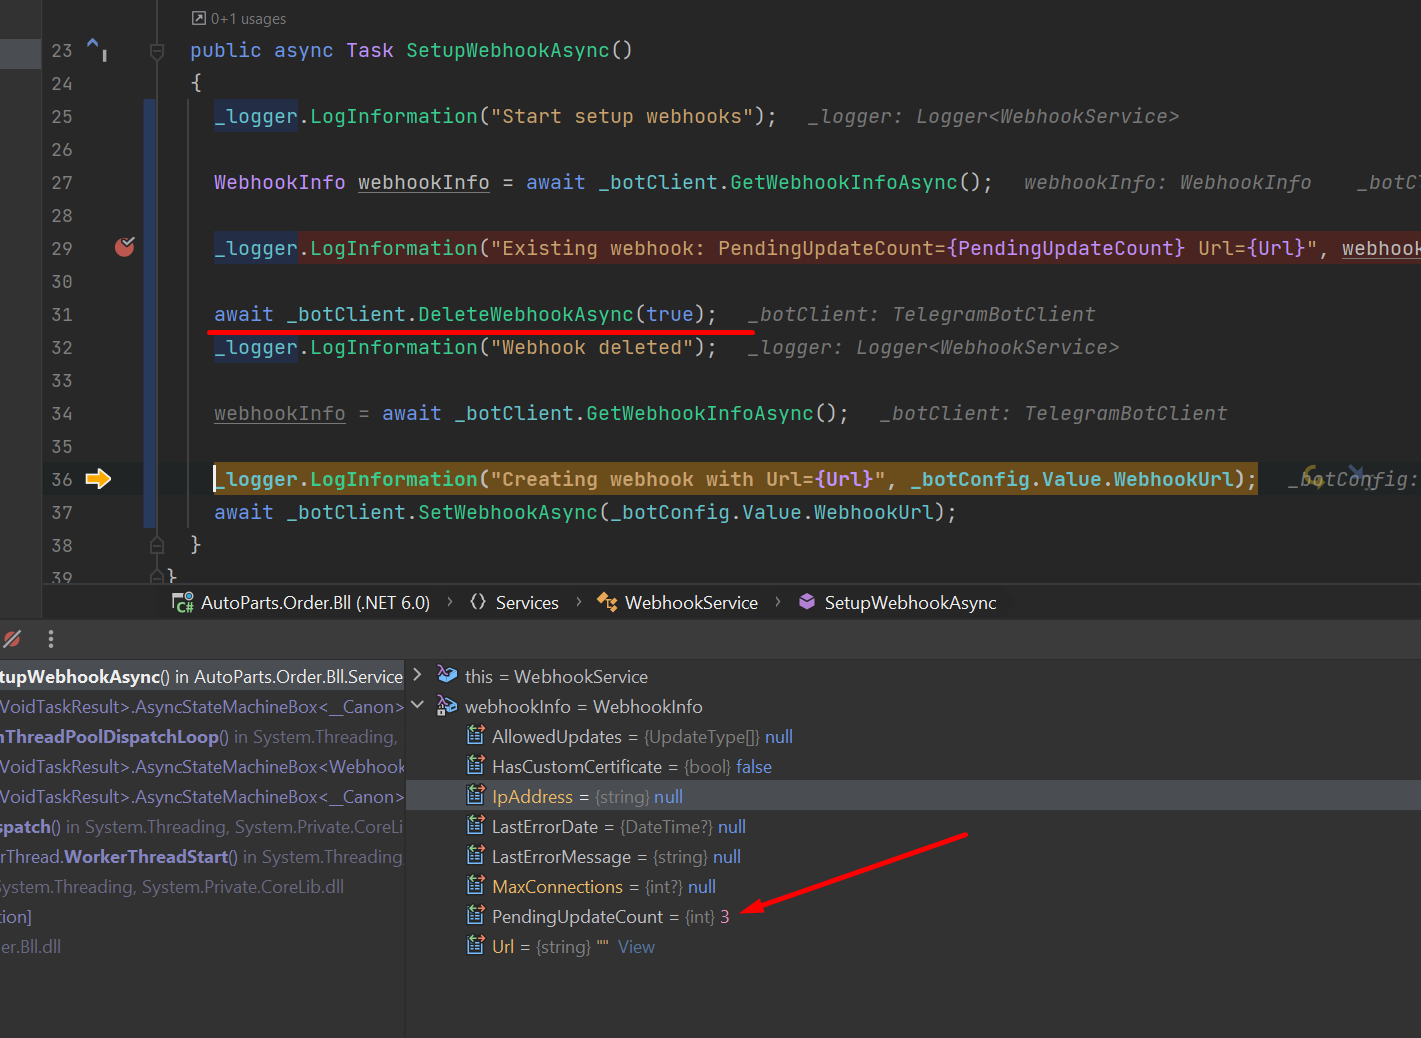This screenshot has width=1421, height=1038.
Task: Click the object icon next to 'this' variable
Action: 447,676
